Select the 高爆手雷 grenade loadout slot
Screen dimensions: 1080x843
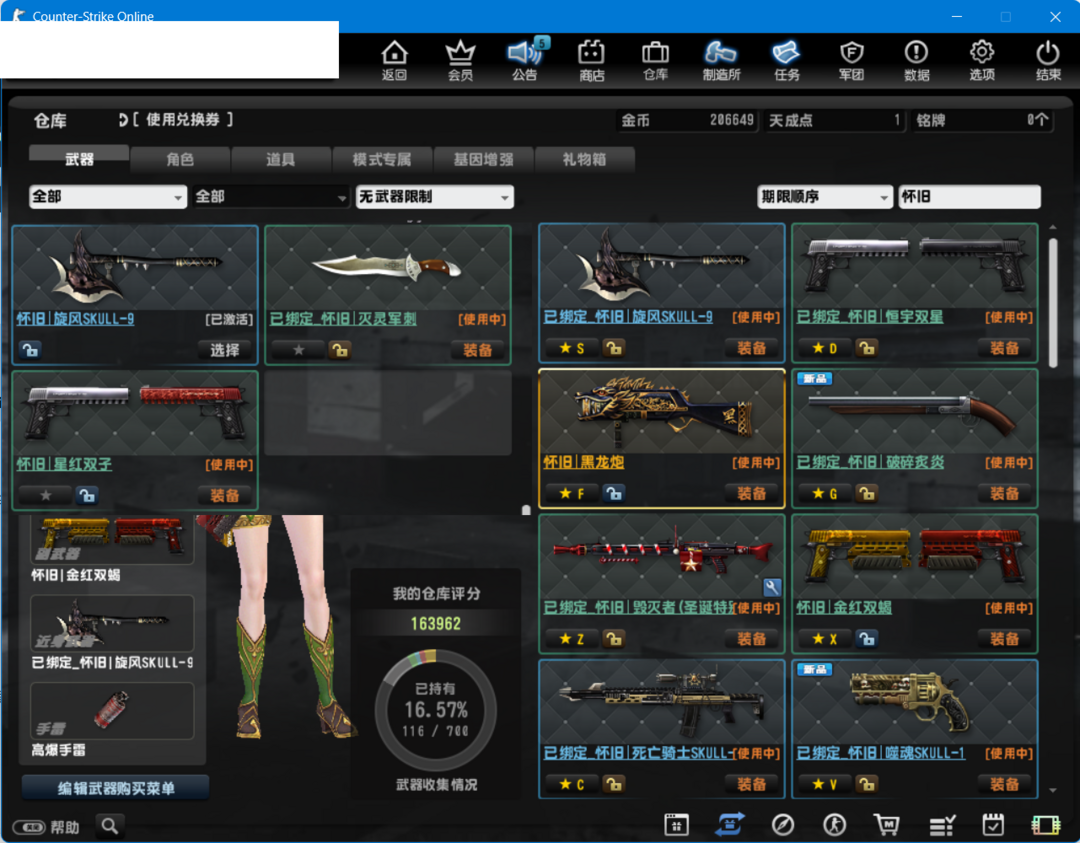pos(112,711)
